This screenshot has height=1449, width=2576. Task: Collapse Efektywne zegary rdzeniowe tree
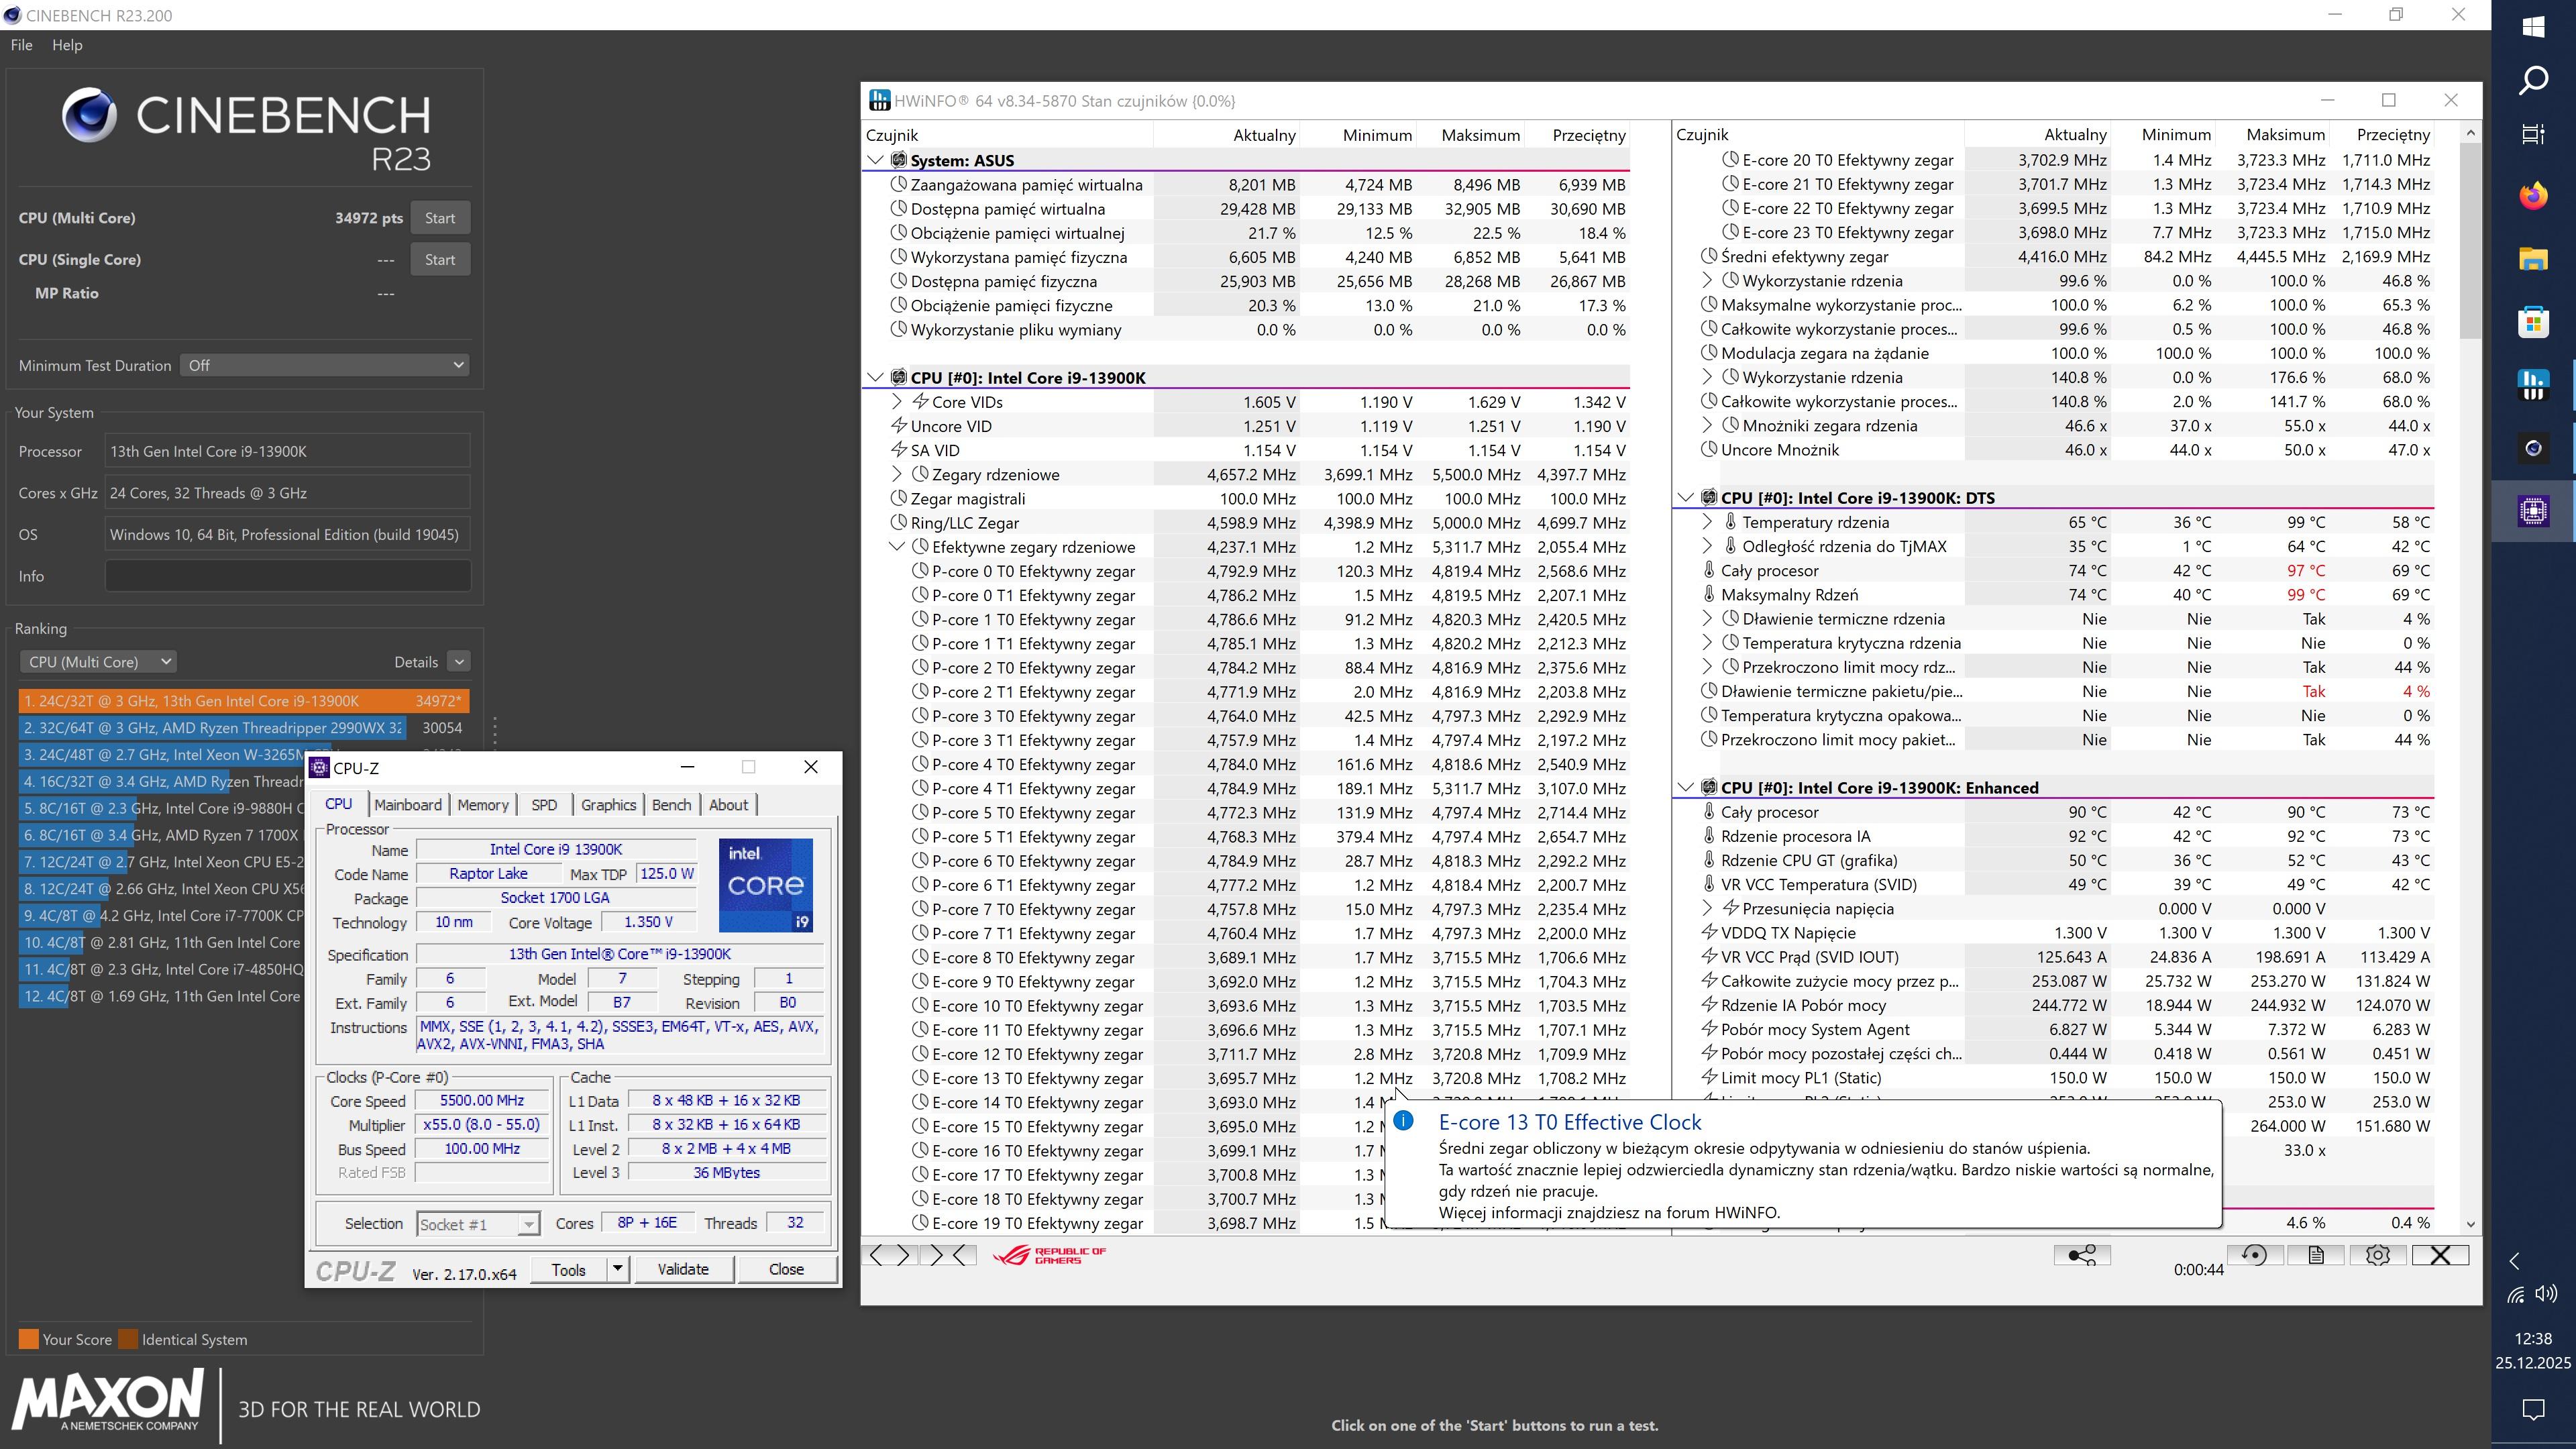click(x=896, y=547)
